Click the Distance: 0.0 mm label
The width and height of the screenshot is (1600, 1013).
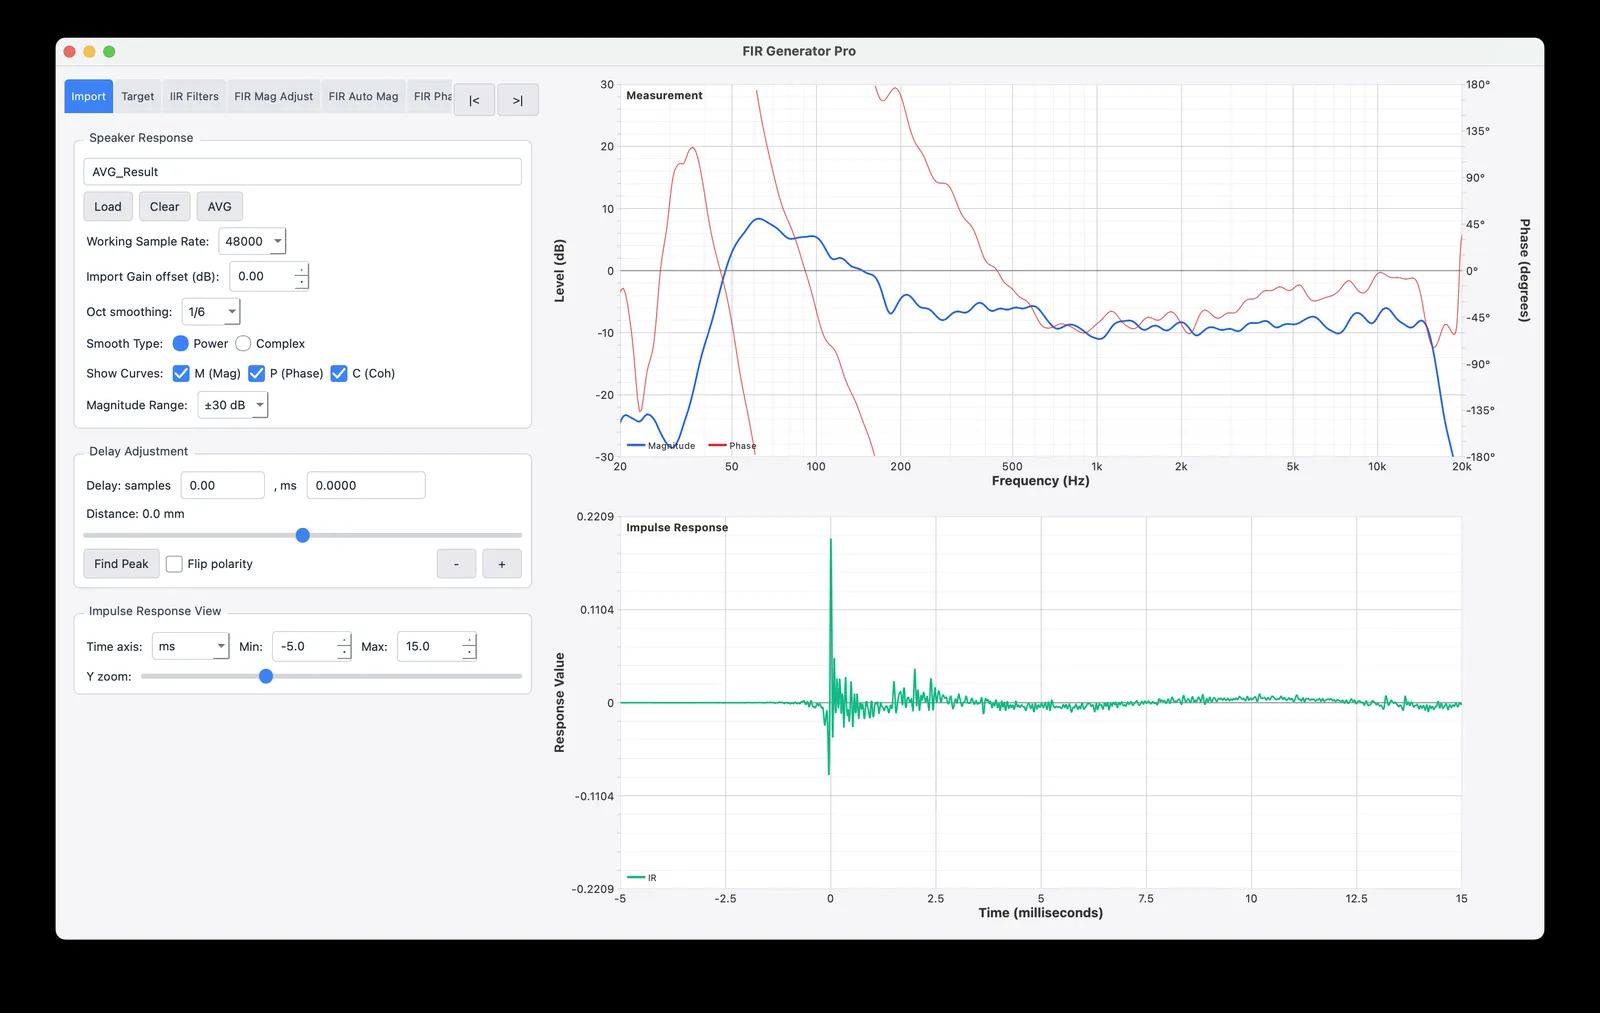coord(135,514)
